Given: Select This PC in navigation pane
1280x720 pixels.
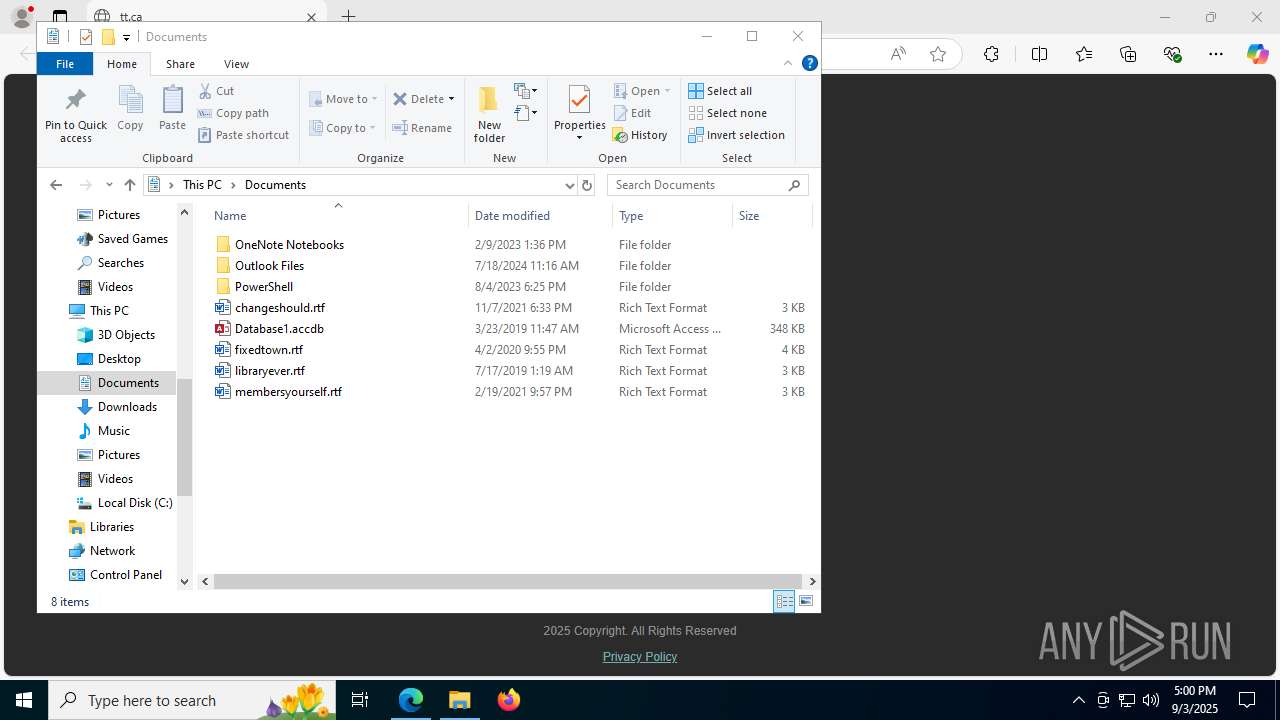Looking at the screenshot, I should [x=109, y=311].
